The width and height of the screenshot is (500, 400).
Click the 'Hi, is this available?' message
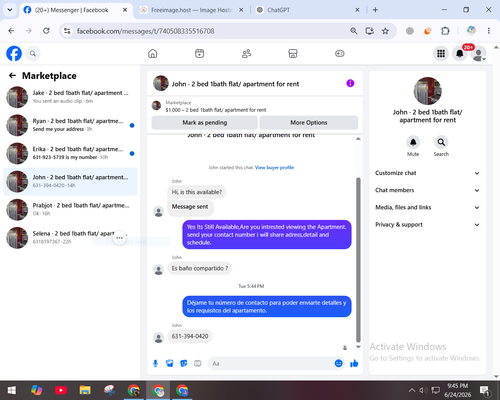(x=197, y=192)
